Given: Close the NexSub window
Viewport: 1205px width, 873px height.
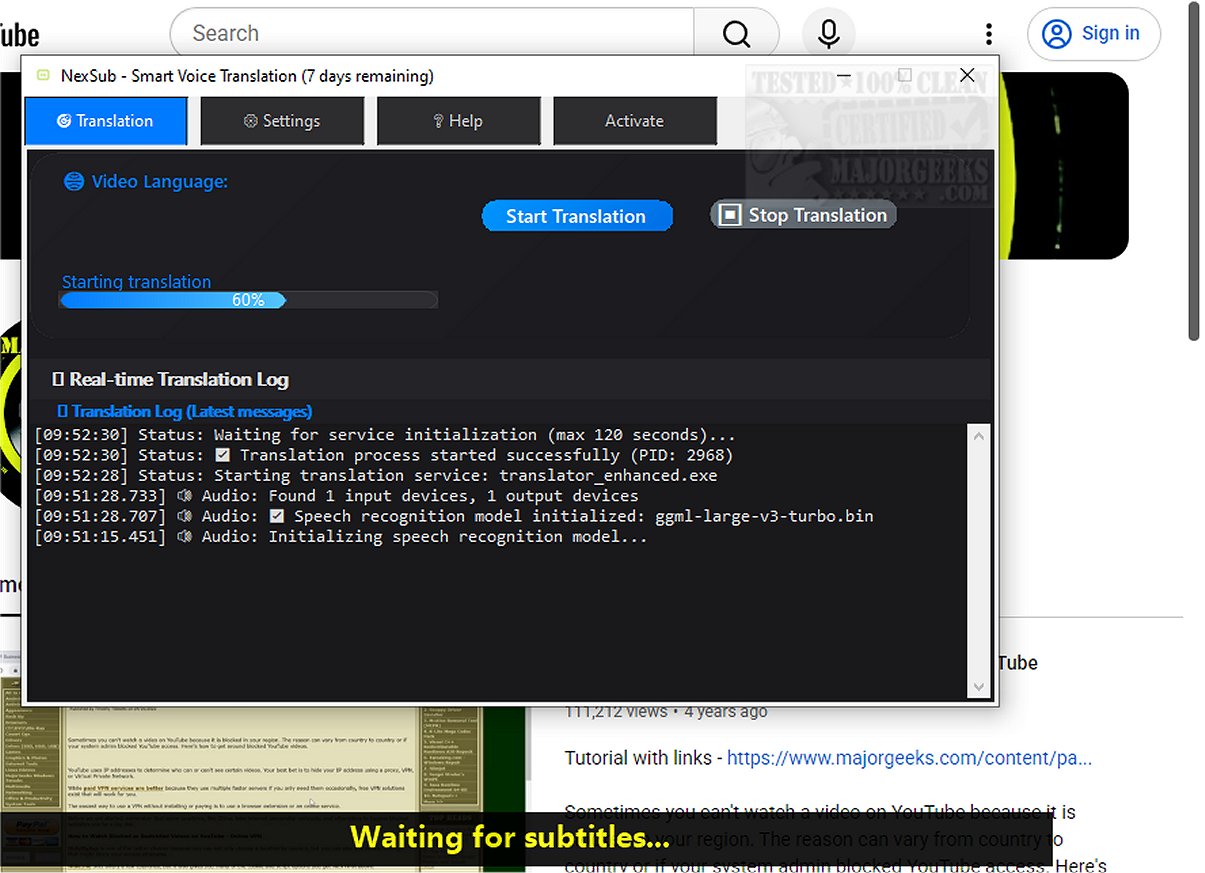Looking at the screenshot, I should tap(967, 75).
